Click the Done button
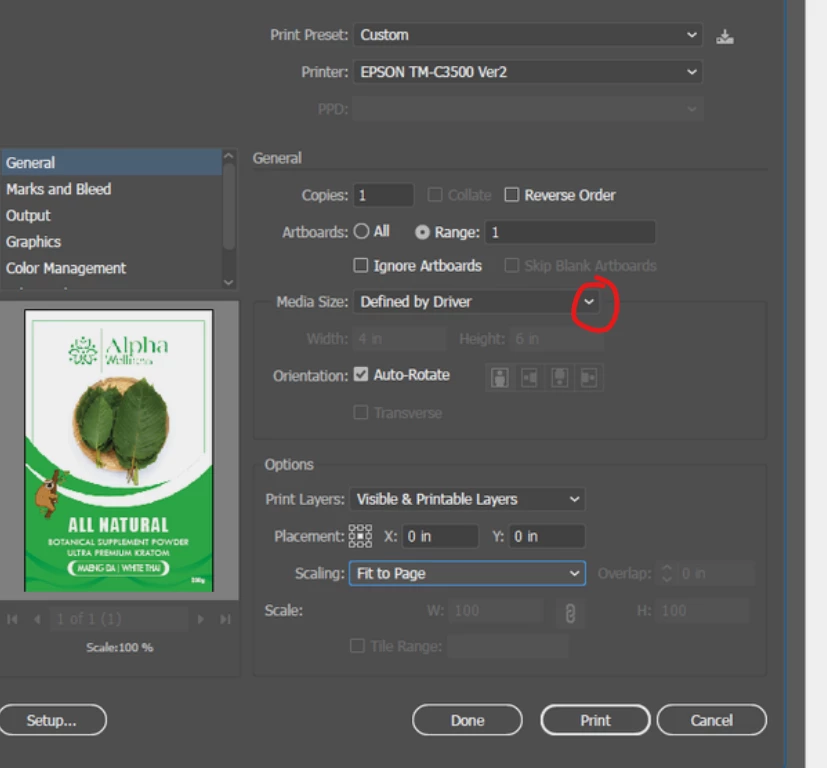The width and height of the screenshot is (827, 768). [x=467, y=720]
